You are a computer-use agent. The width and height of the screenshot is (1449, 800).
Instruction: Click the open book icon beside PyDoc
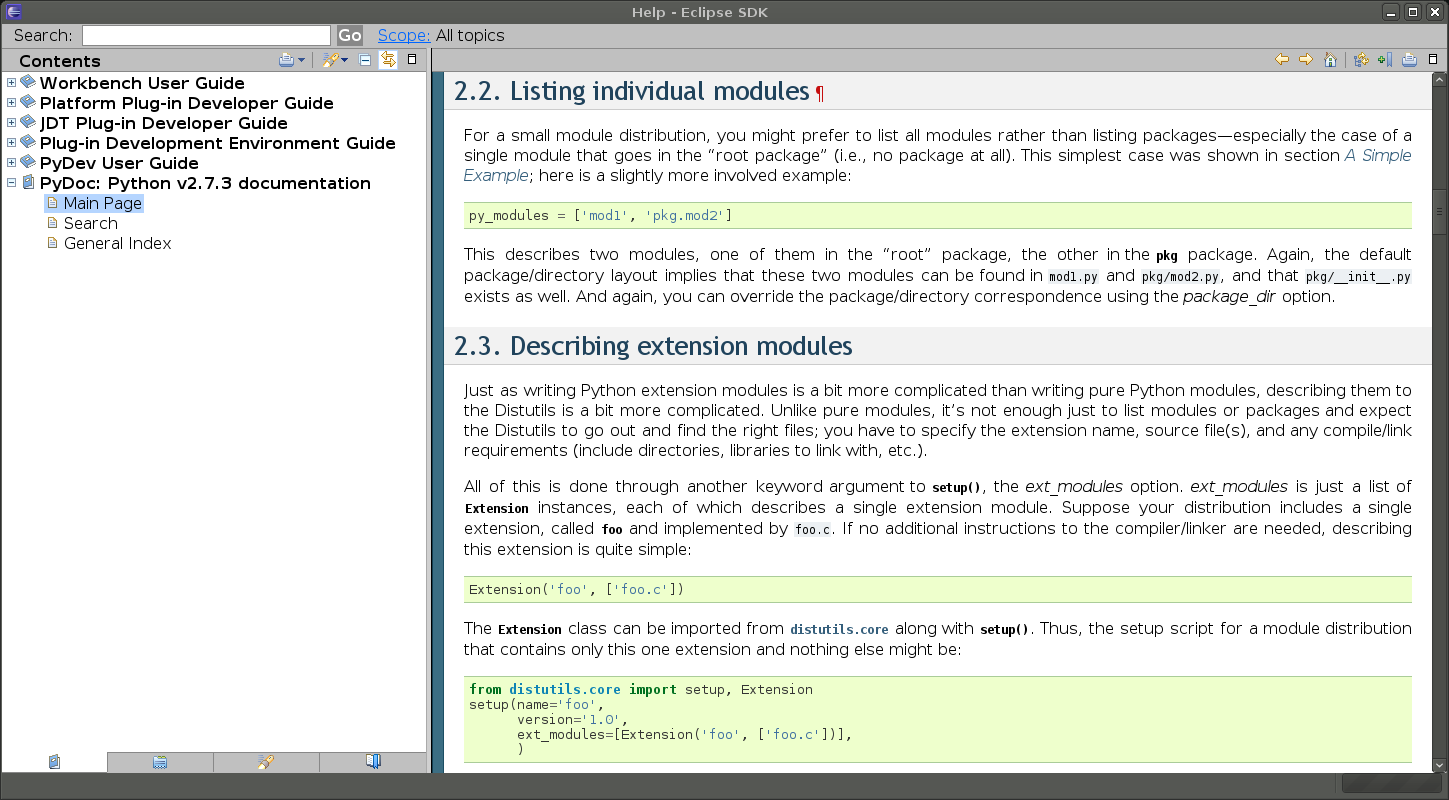28,183
